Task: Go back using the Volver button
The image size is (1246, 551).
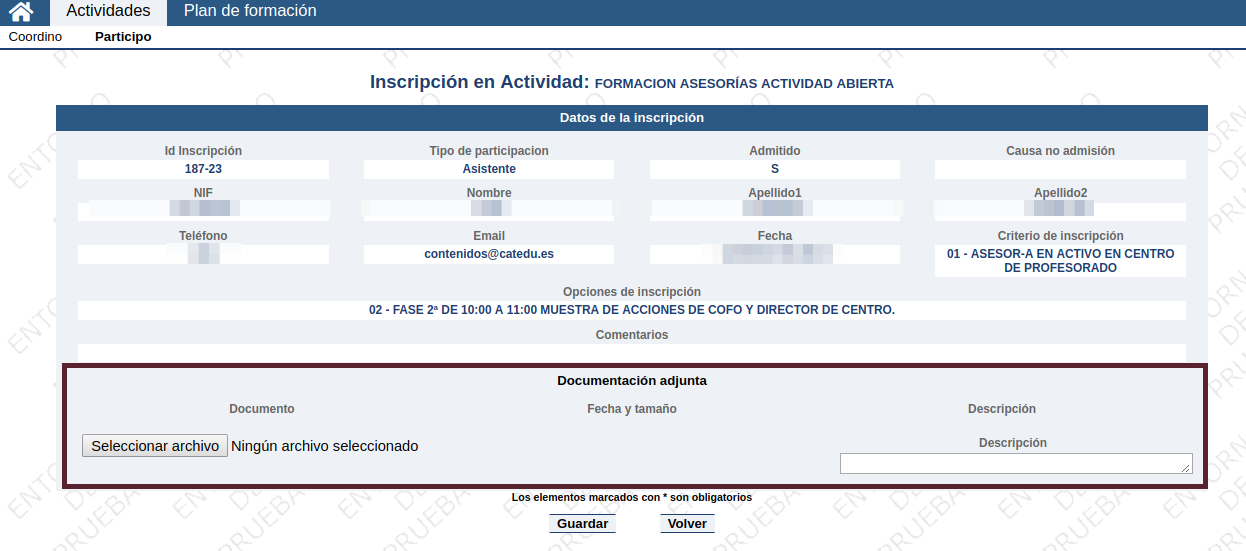Action: coord(687,524)
